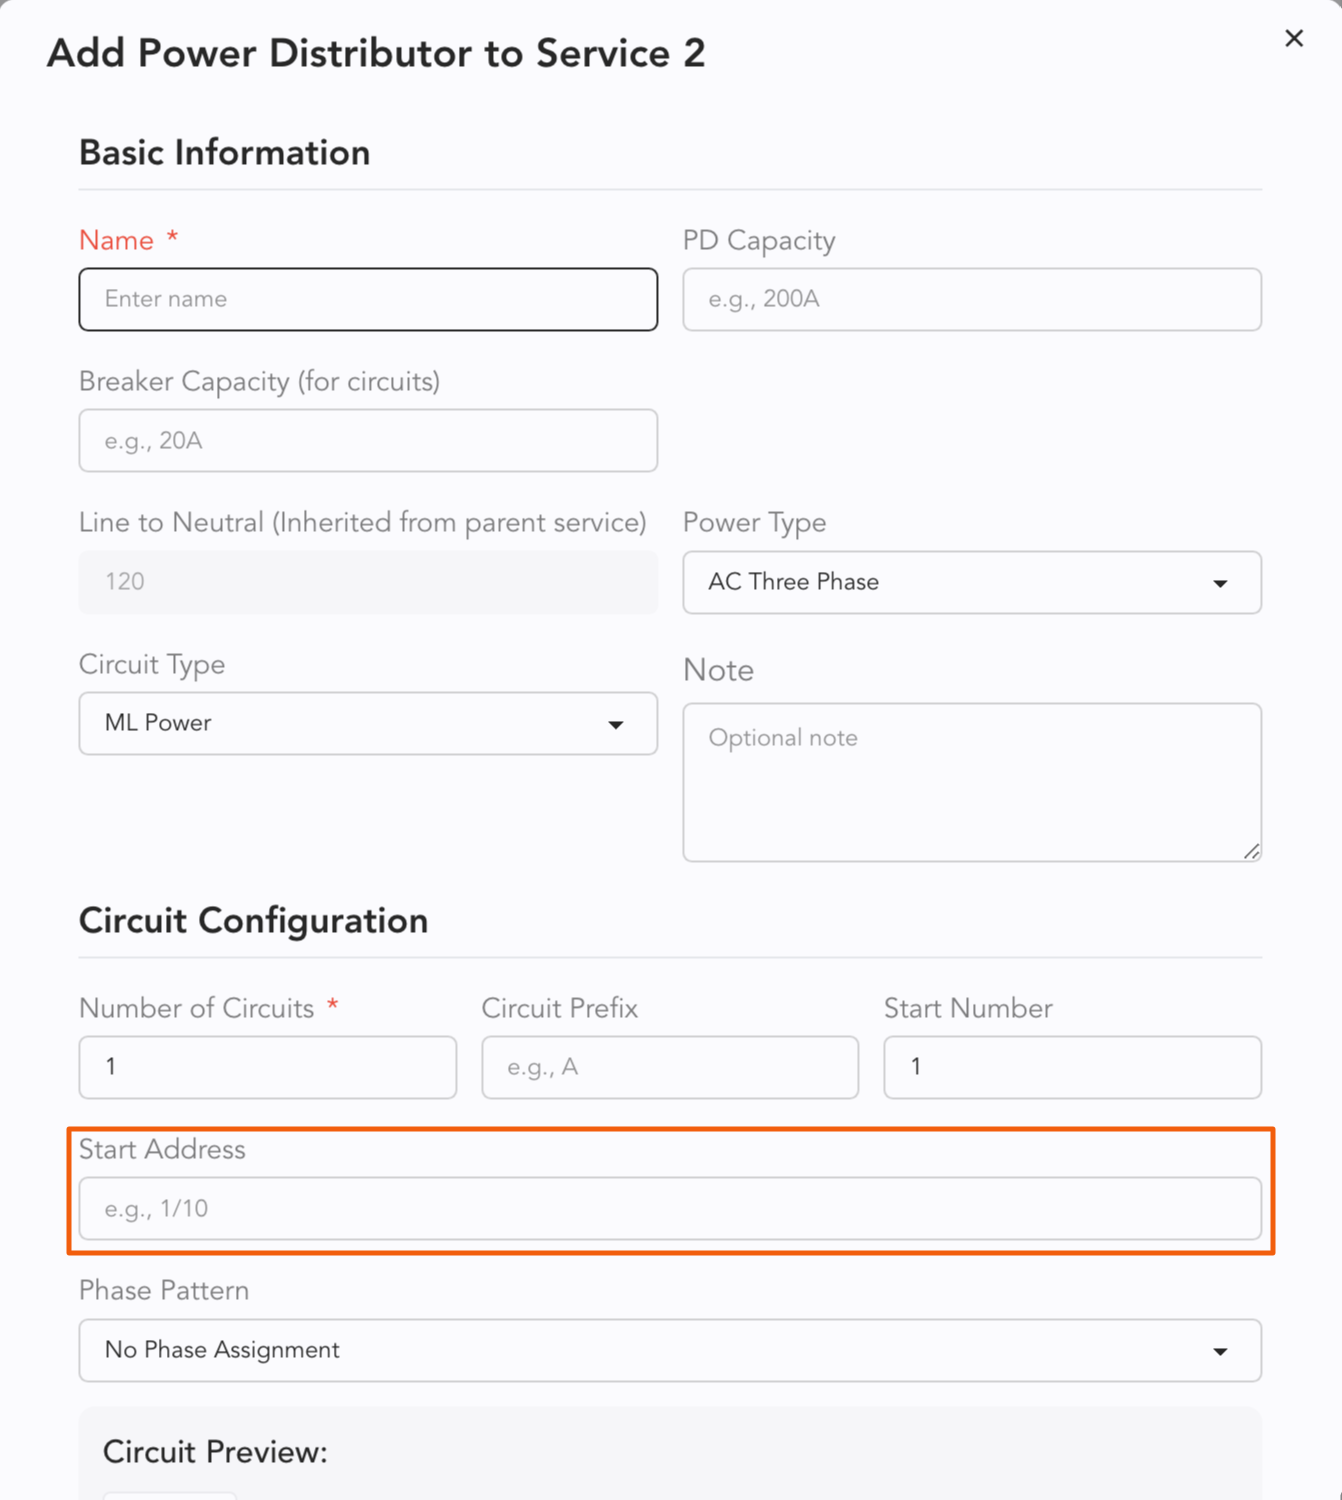This screenshot has width=1342, height=1500.
Task: Click the "Note" label above the textarea
Action: [718, 670]
